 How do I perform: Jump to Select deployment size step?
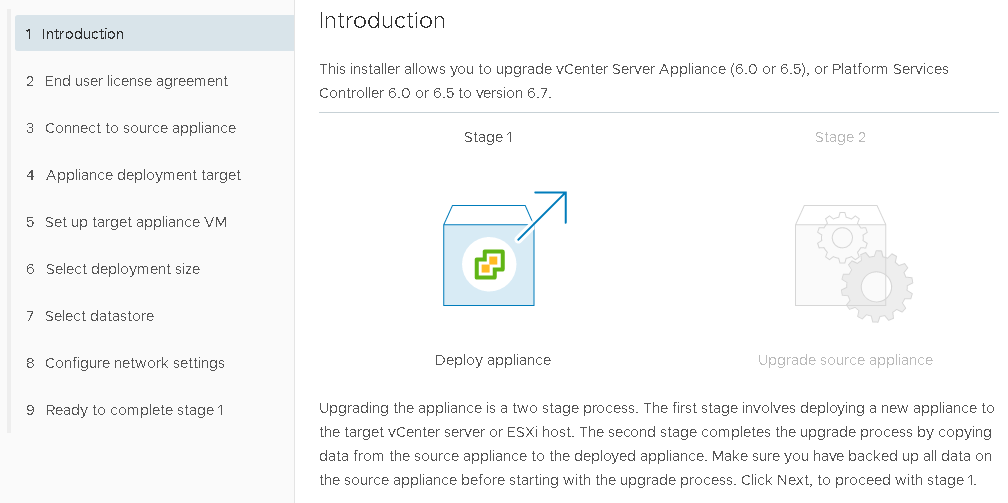(122, 269)
